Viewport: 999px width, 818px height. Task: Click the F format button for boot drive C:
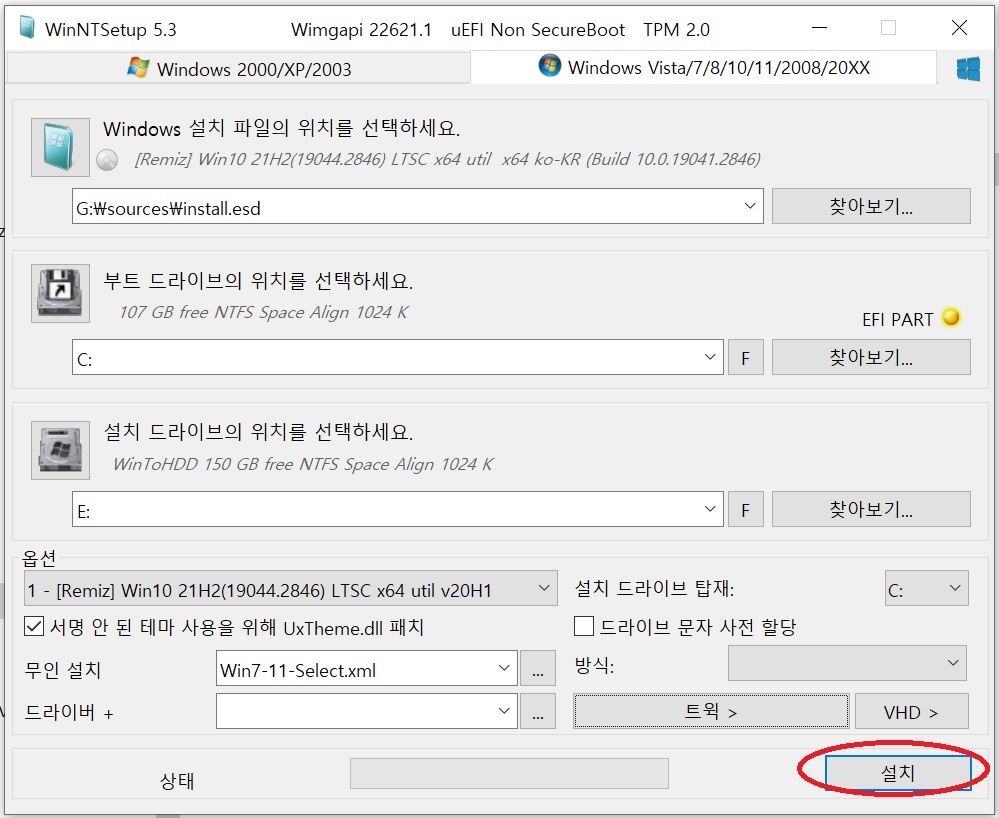(x=745, y=357)
